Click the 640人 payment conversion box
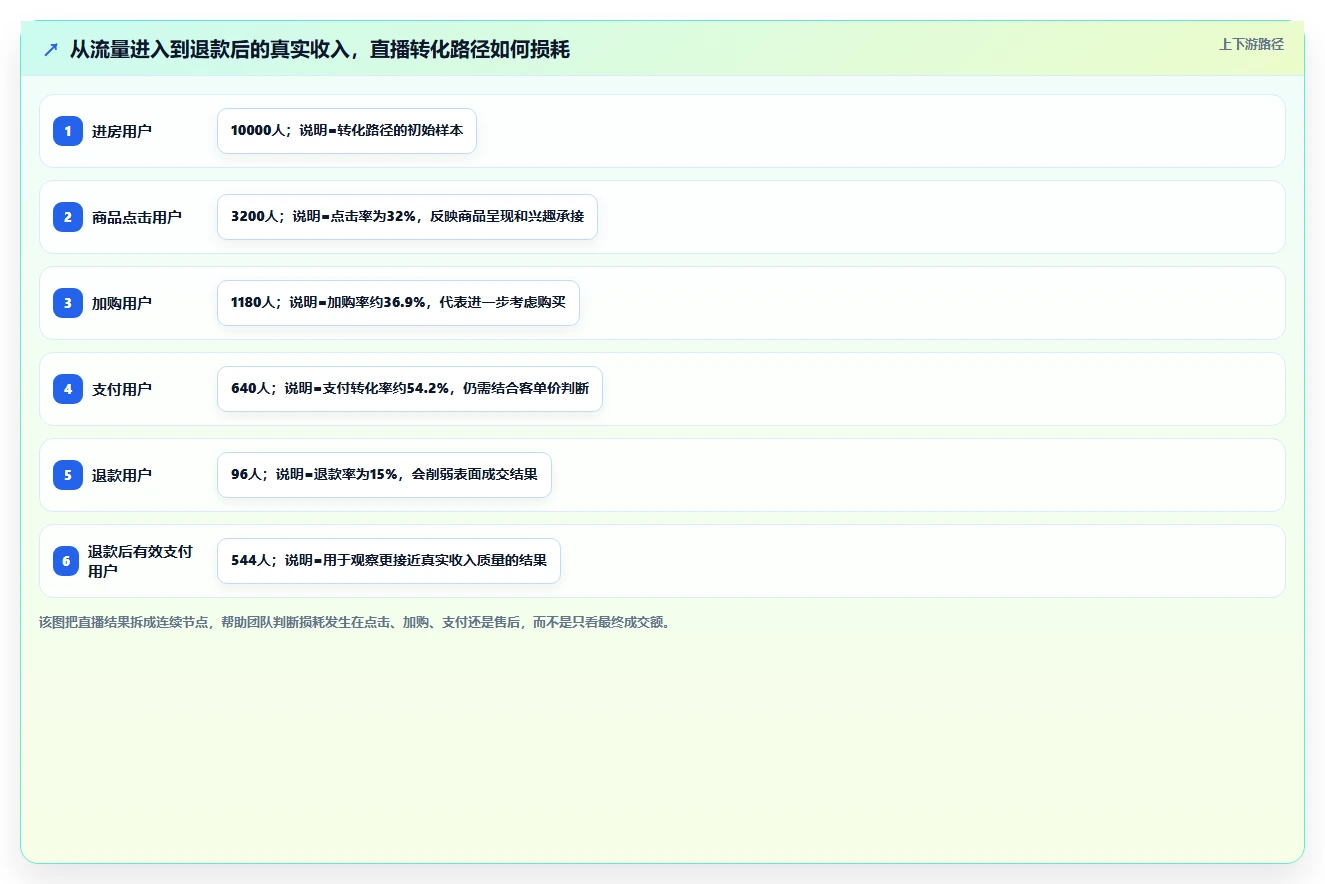1325x884 pixels. 410,389
